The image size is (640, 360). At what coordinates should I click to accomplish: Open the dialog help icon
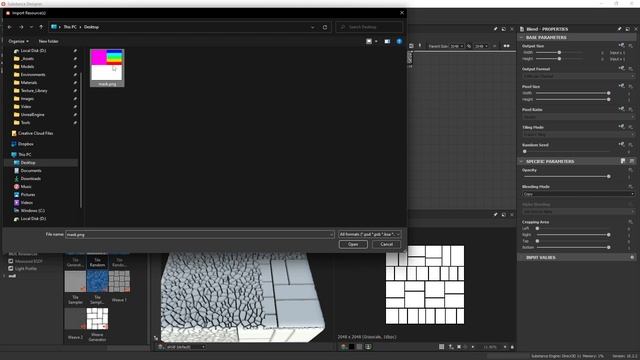(399, 41)
